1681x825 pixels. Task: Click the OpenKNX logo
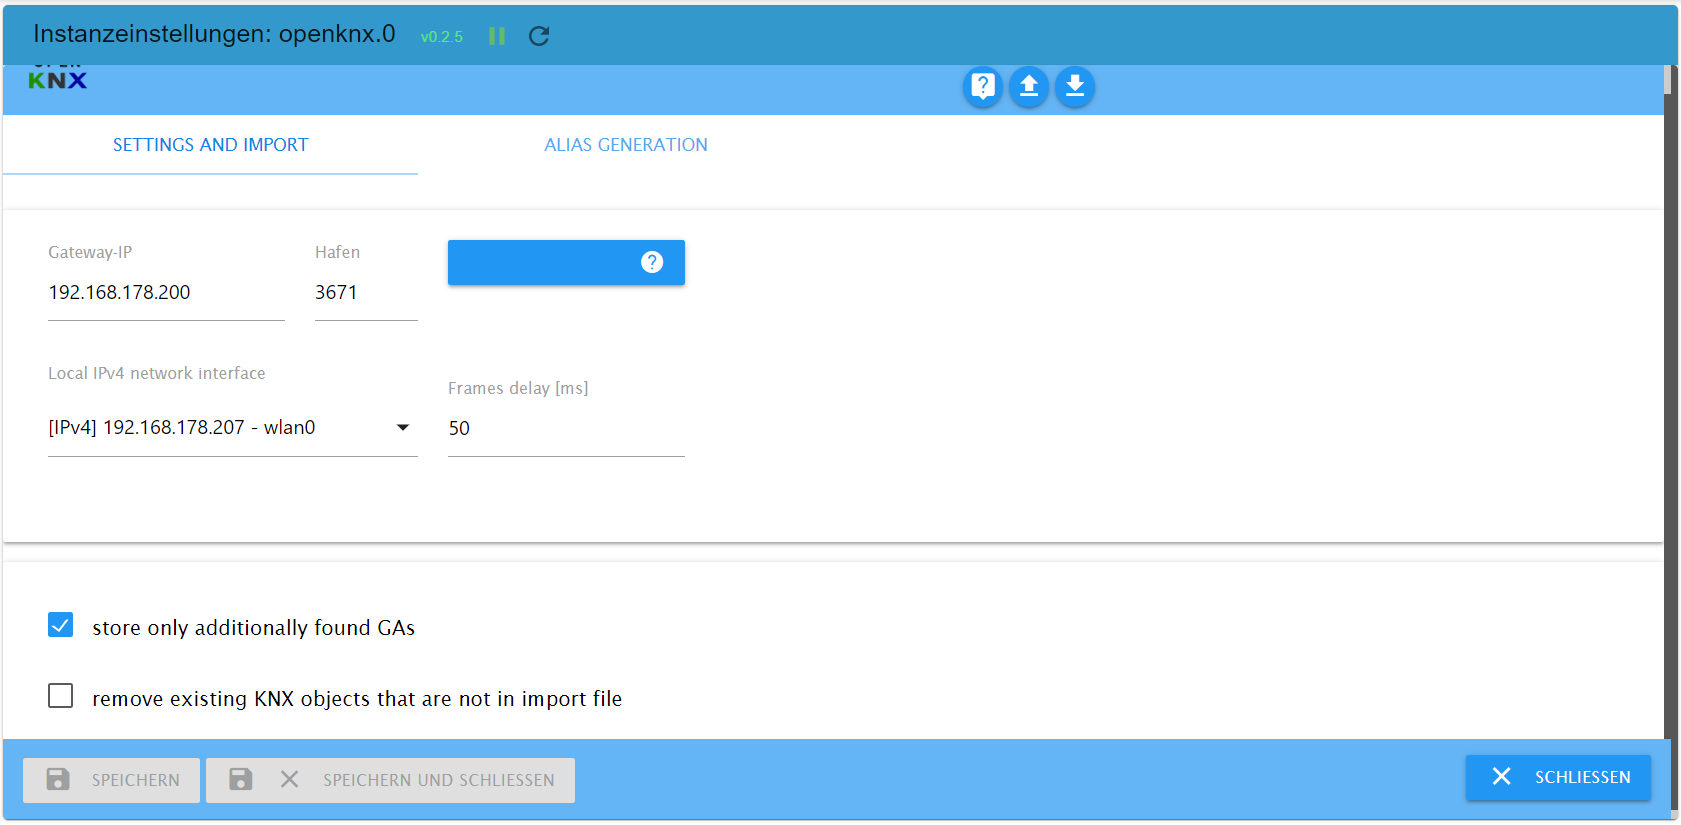pyautogui.click(x=57, y=79)
